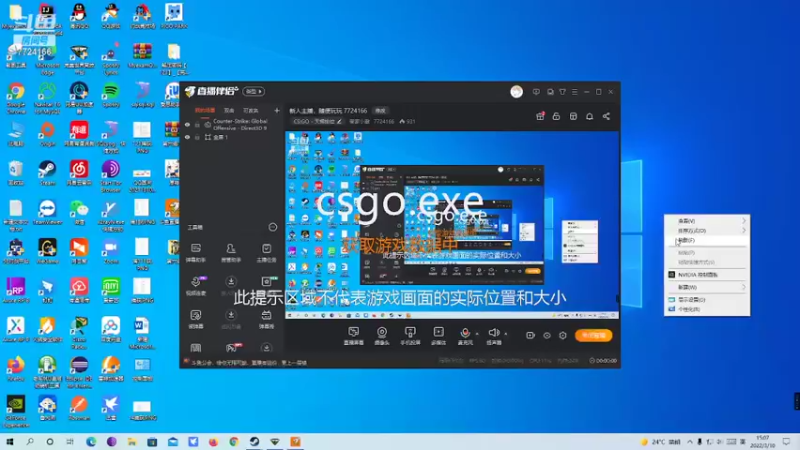Add a phone screen-cast source
The height and width of the screenshot is (450, 800).
pyautogui.click(x=410, y=336)
